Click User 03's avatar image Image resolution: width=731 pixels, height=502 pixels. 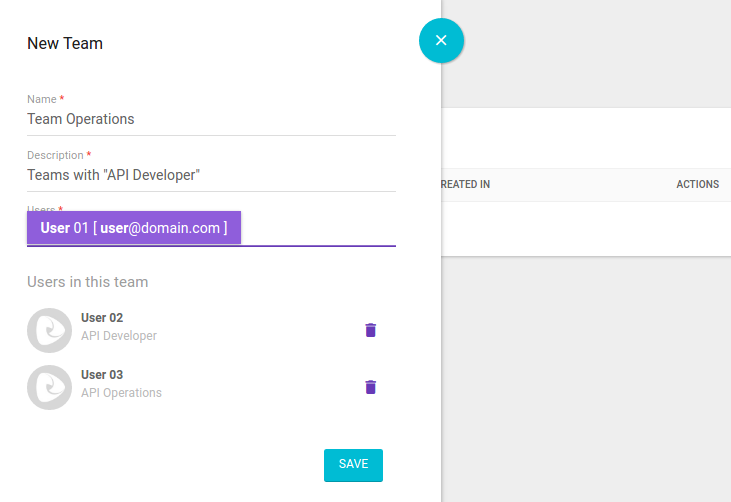pyautogui.click(x=49, y=387)
